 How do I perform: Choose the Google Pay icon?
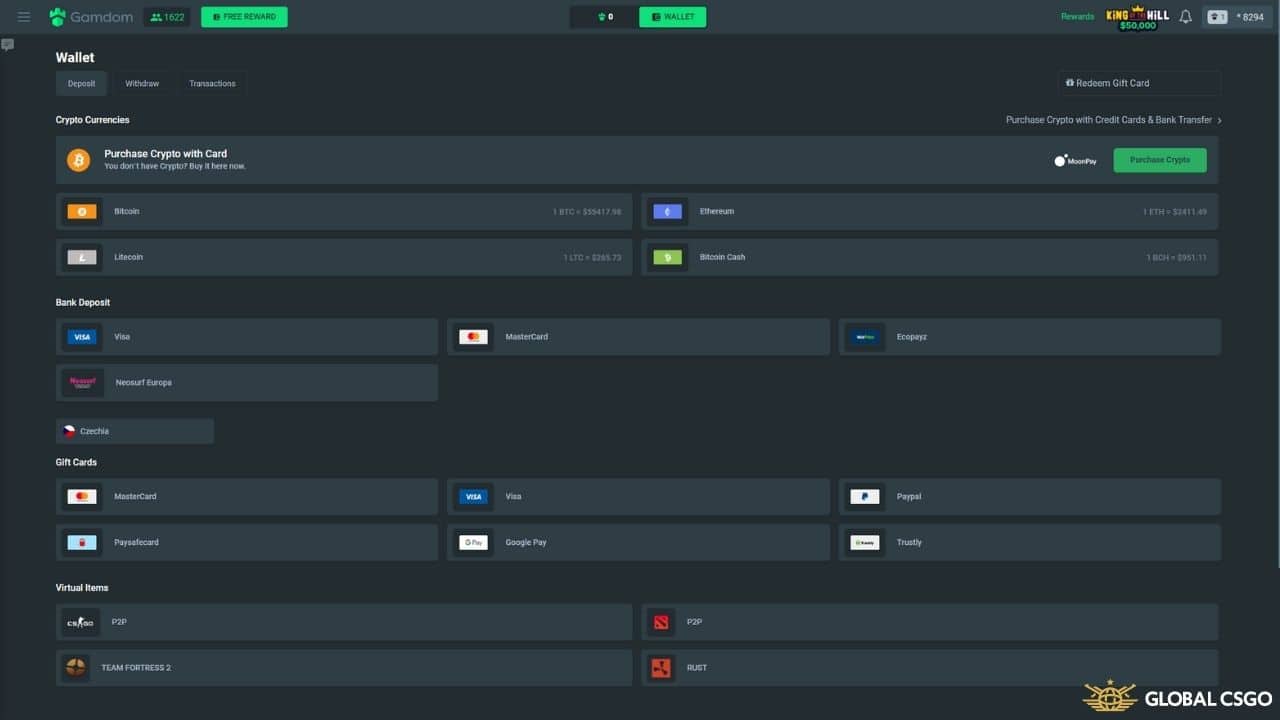(x=473, y=543)
